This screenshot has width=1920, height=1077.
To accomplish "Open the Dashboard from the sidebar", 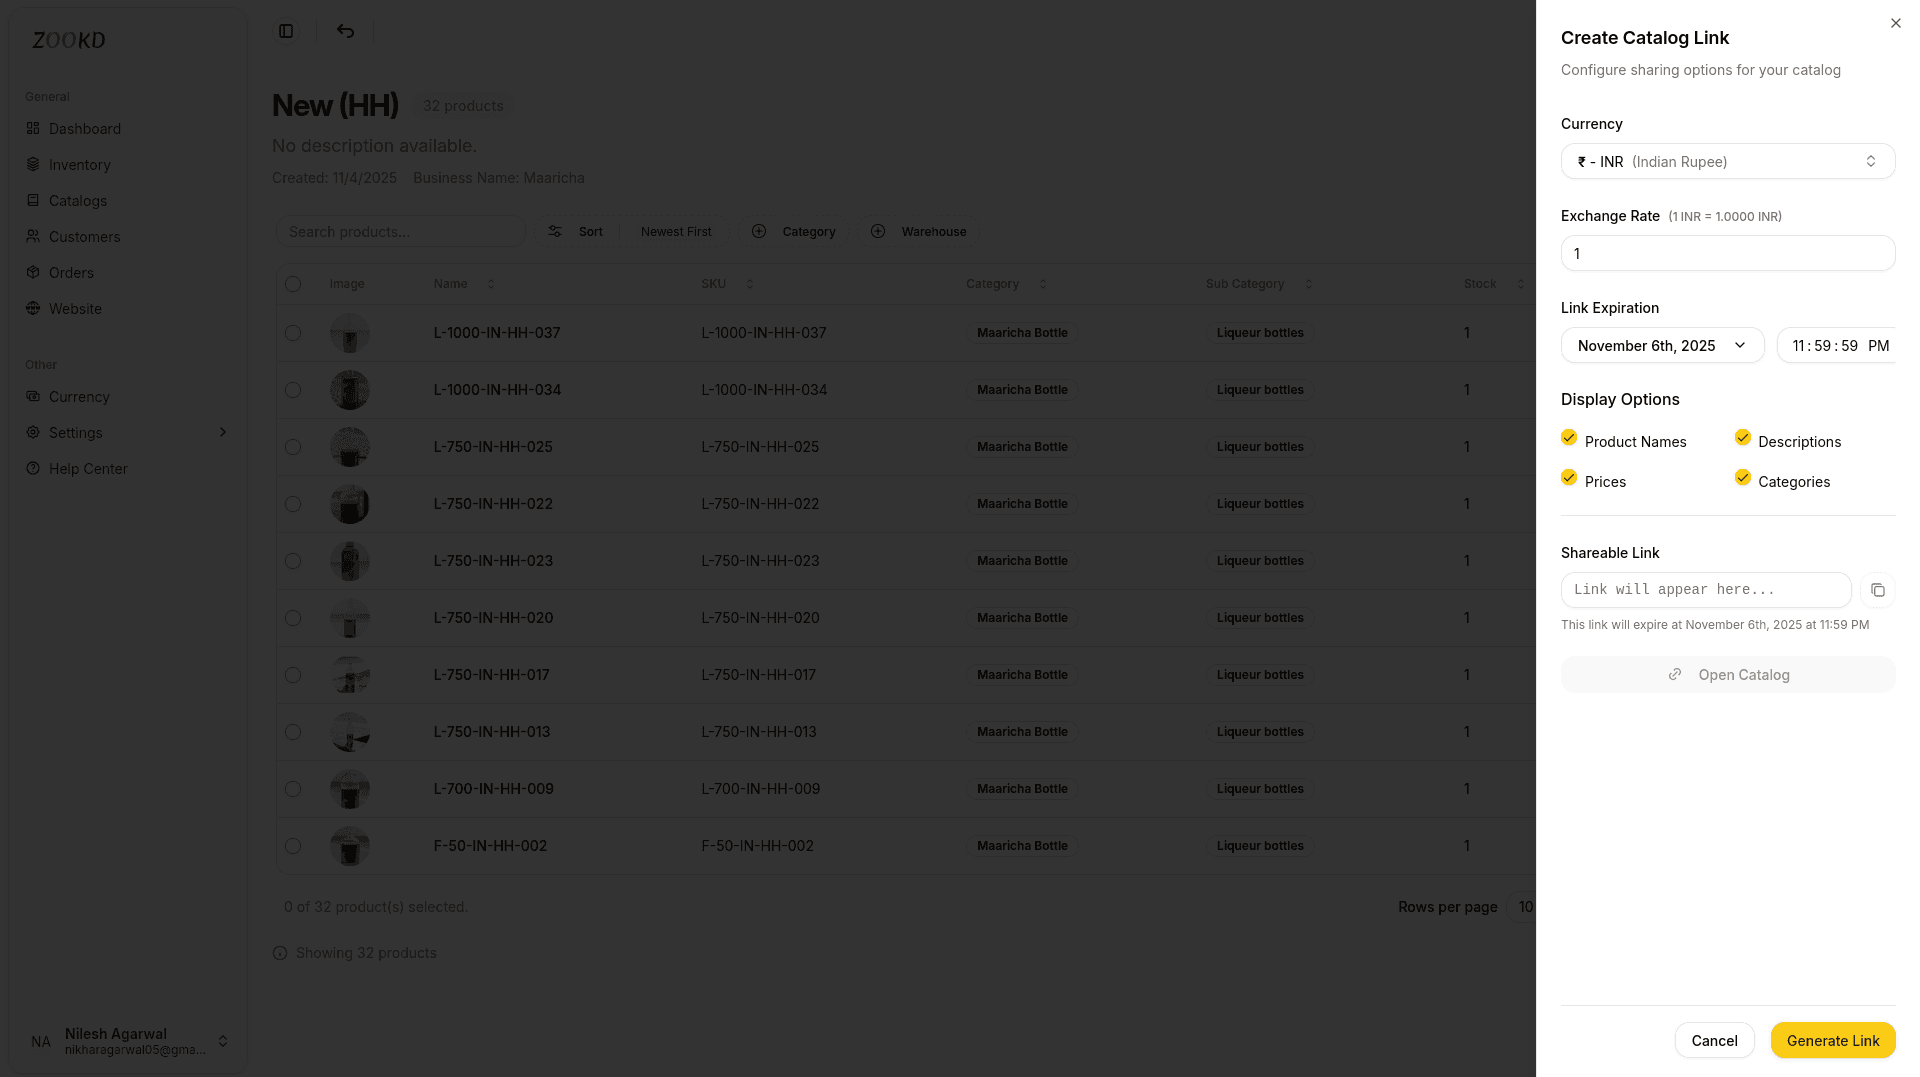I will 84,128.
